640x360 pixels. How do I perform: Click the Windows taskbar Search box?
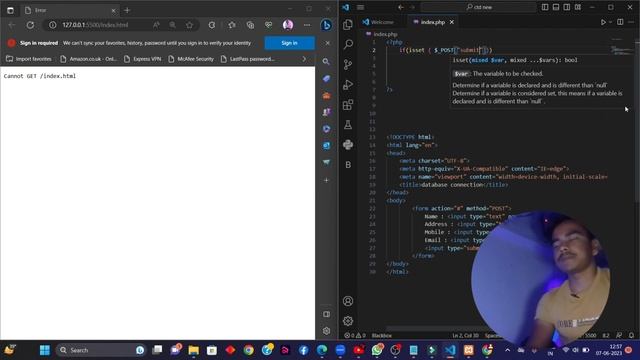click(101, 350)
